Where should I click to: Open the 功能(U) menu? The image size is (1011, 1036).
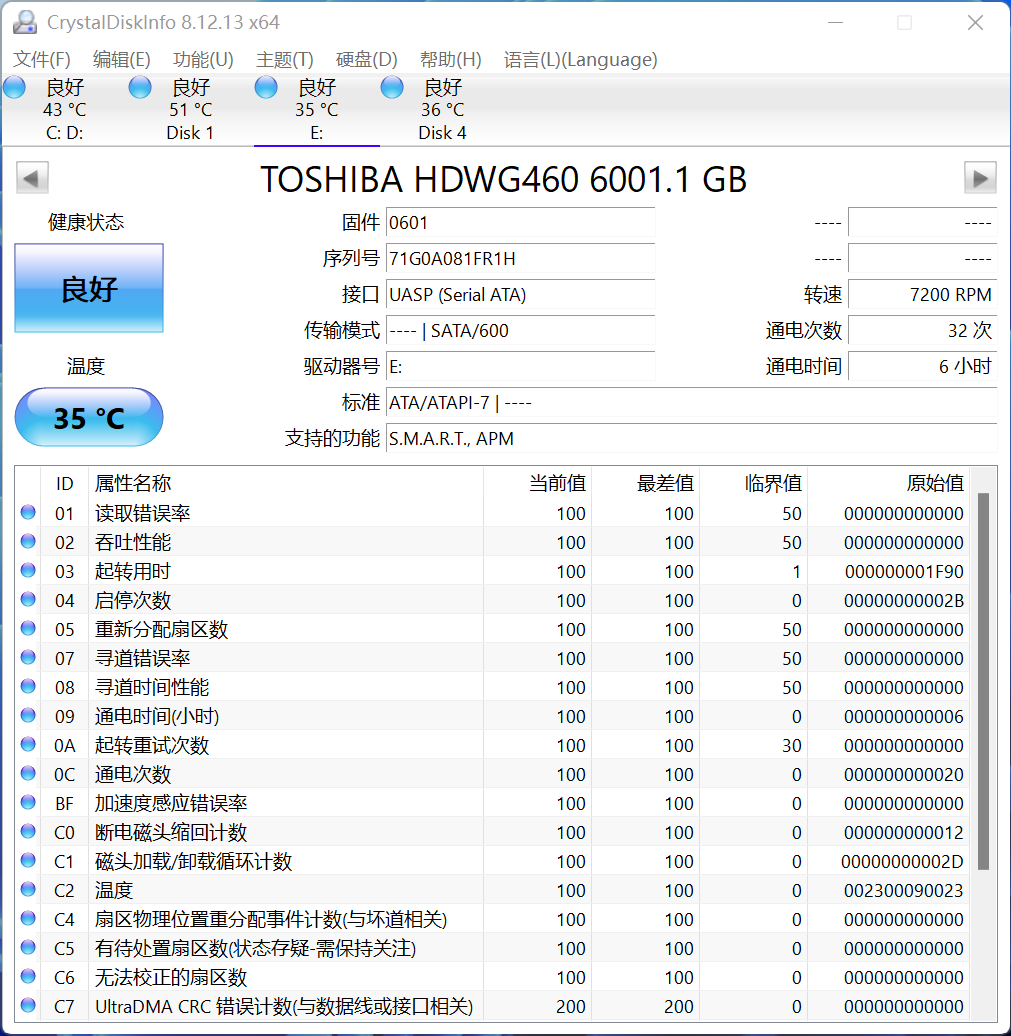tap(203, 59)
